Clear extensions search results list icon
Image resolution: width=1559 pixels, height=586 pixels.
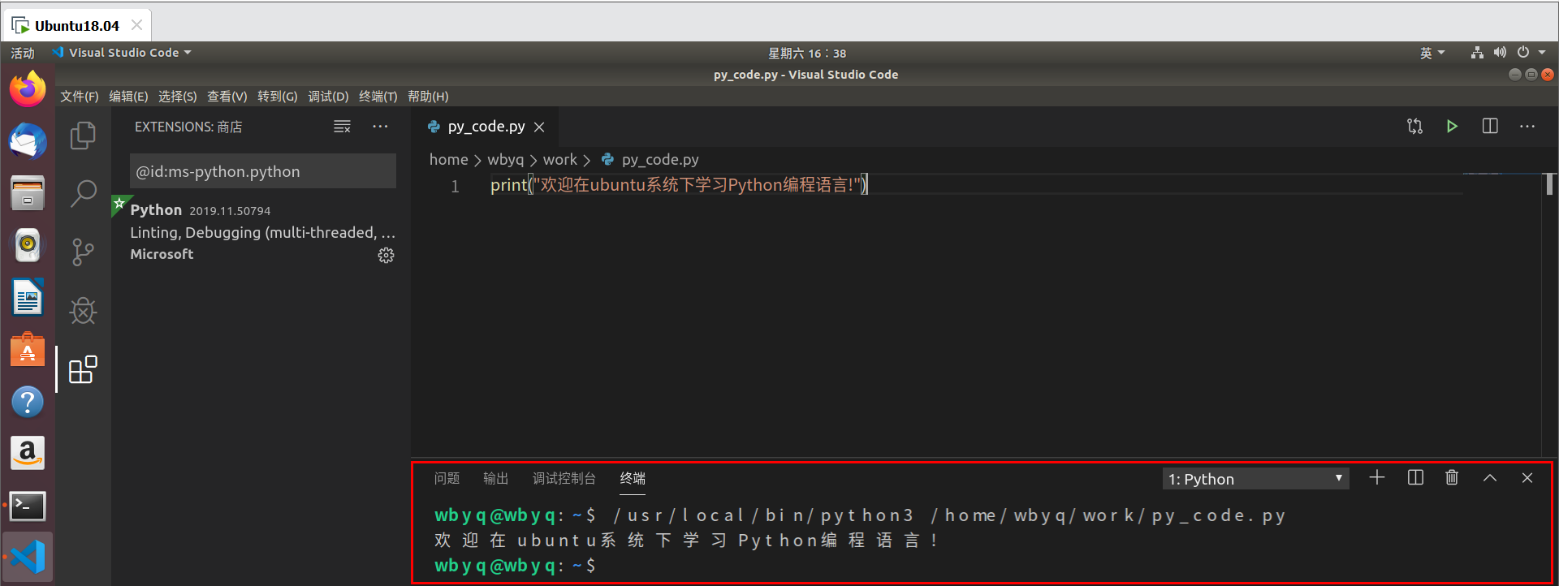pyautogui.click(x=342, y=127)
